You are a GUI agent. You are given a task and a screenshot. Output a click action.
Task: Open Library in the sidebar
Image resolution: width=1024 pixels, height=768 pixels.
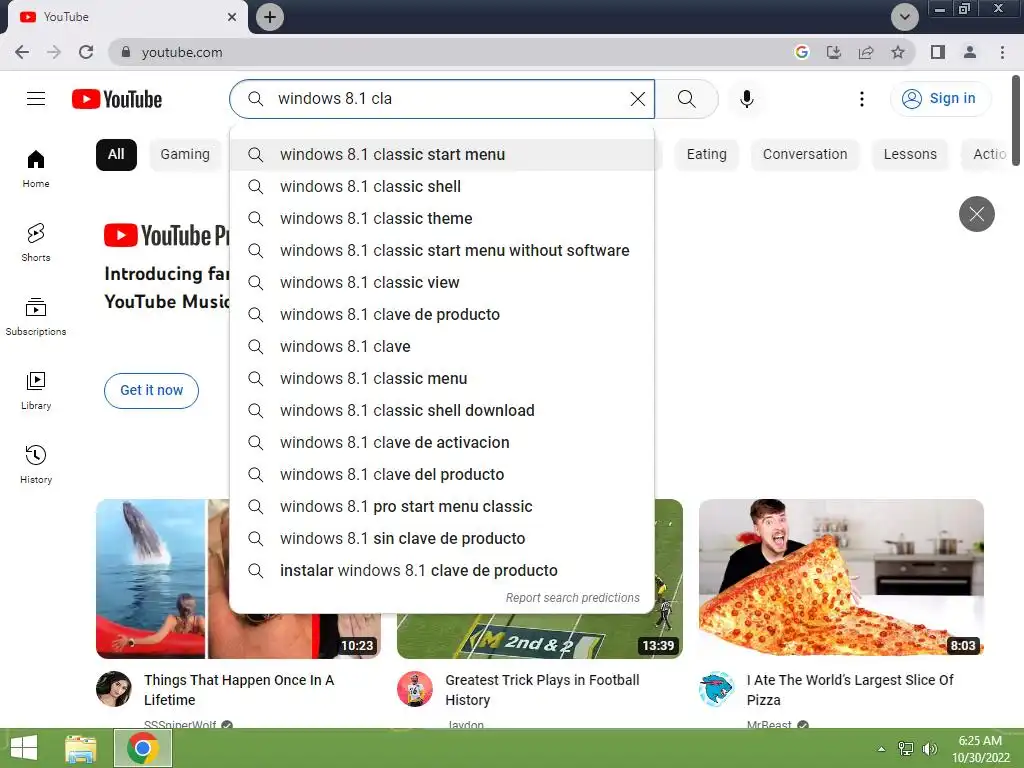click(x=36, y=391)
